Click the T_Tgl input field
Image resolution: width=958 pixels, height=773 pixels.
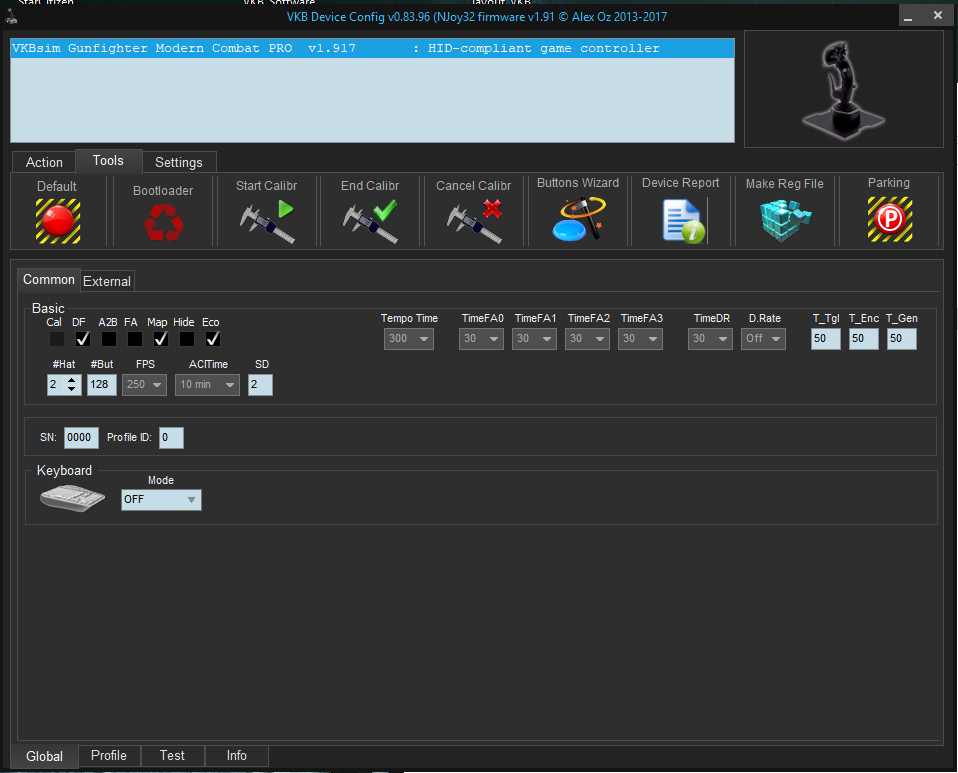(x=825, y=339)
